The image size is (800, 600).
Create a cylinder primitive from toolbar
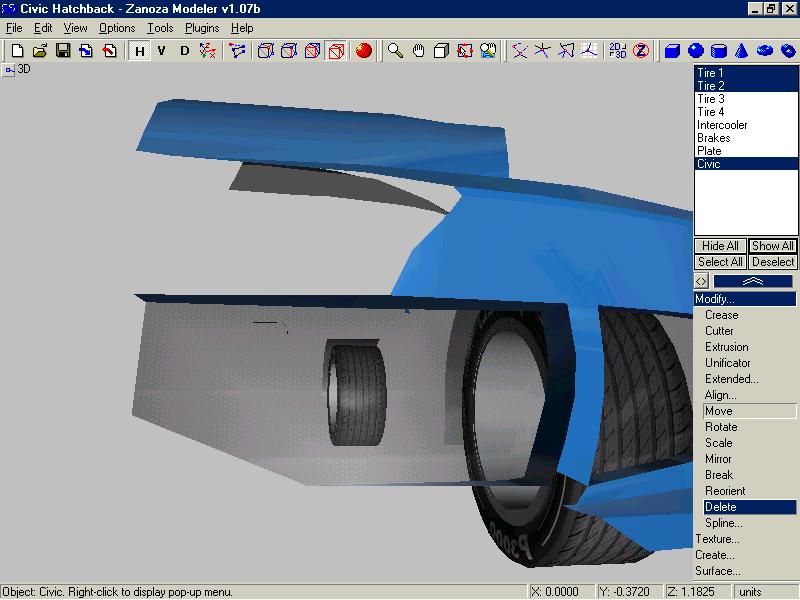719,50
